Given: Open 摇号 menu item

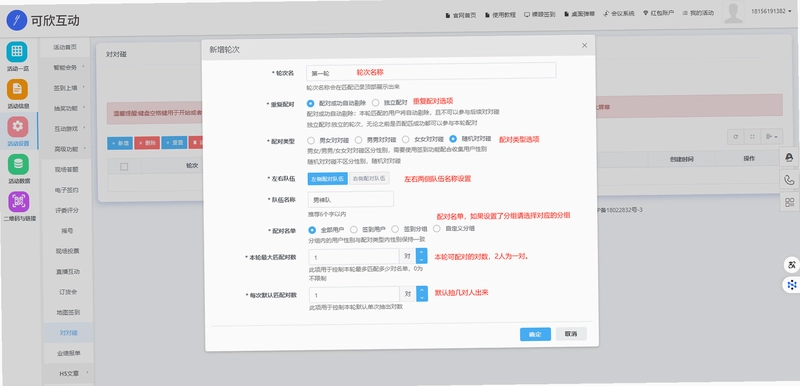Looking at the screenshot, I should (67, 230).
